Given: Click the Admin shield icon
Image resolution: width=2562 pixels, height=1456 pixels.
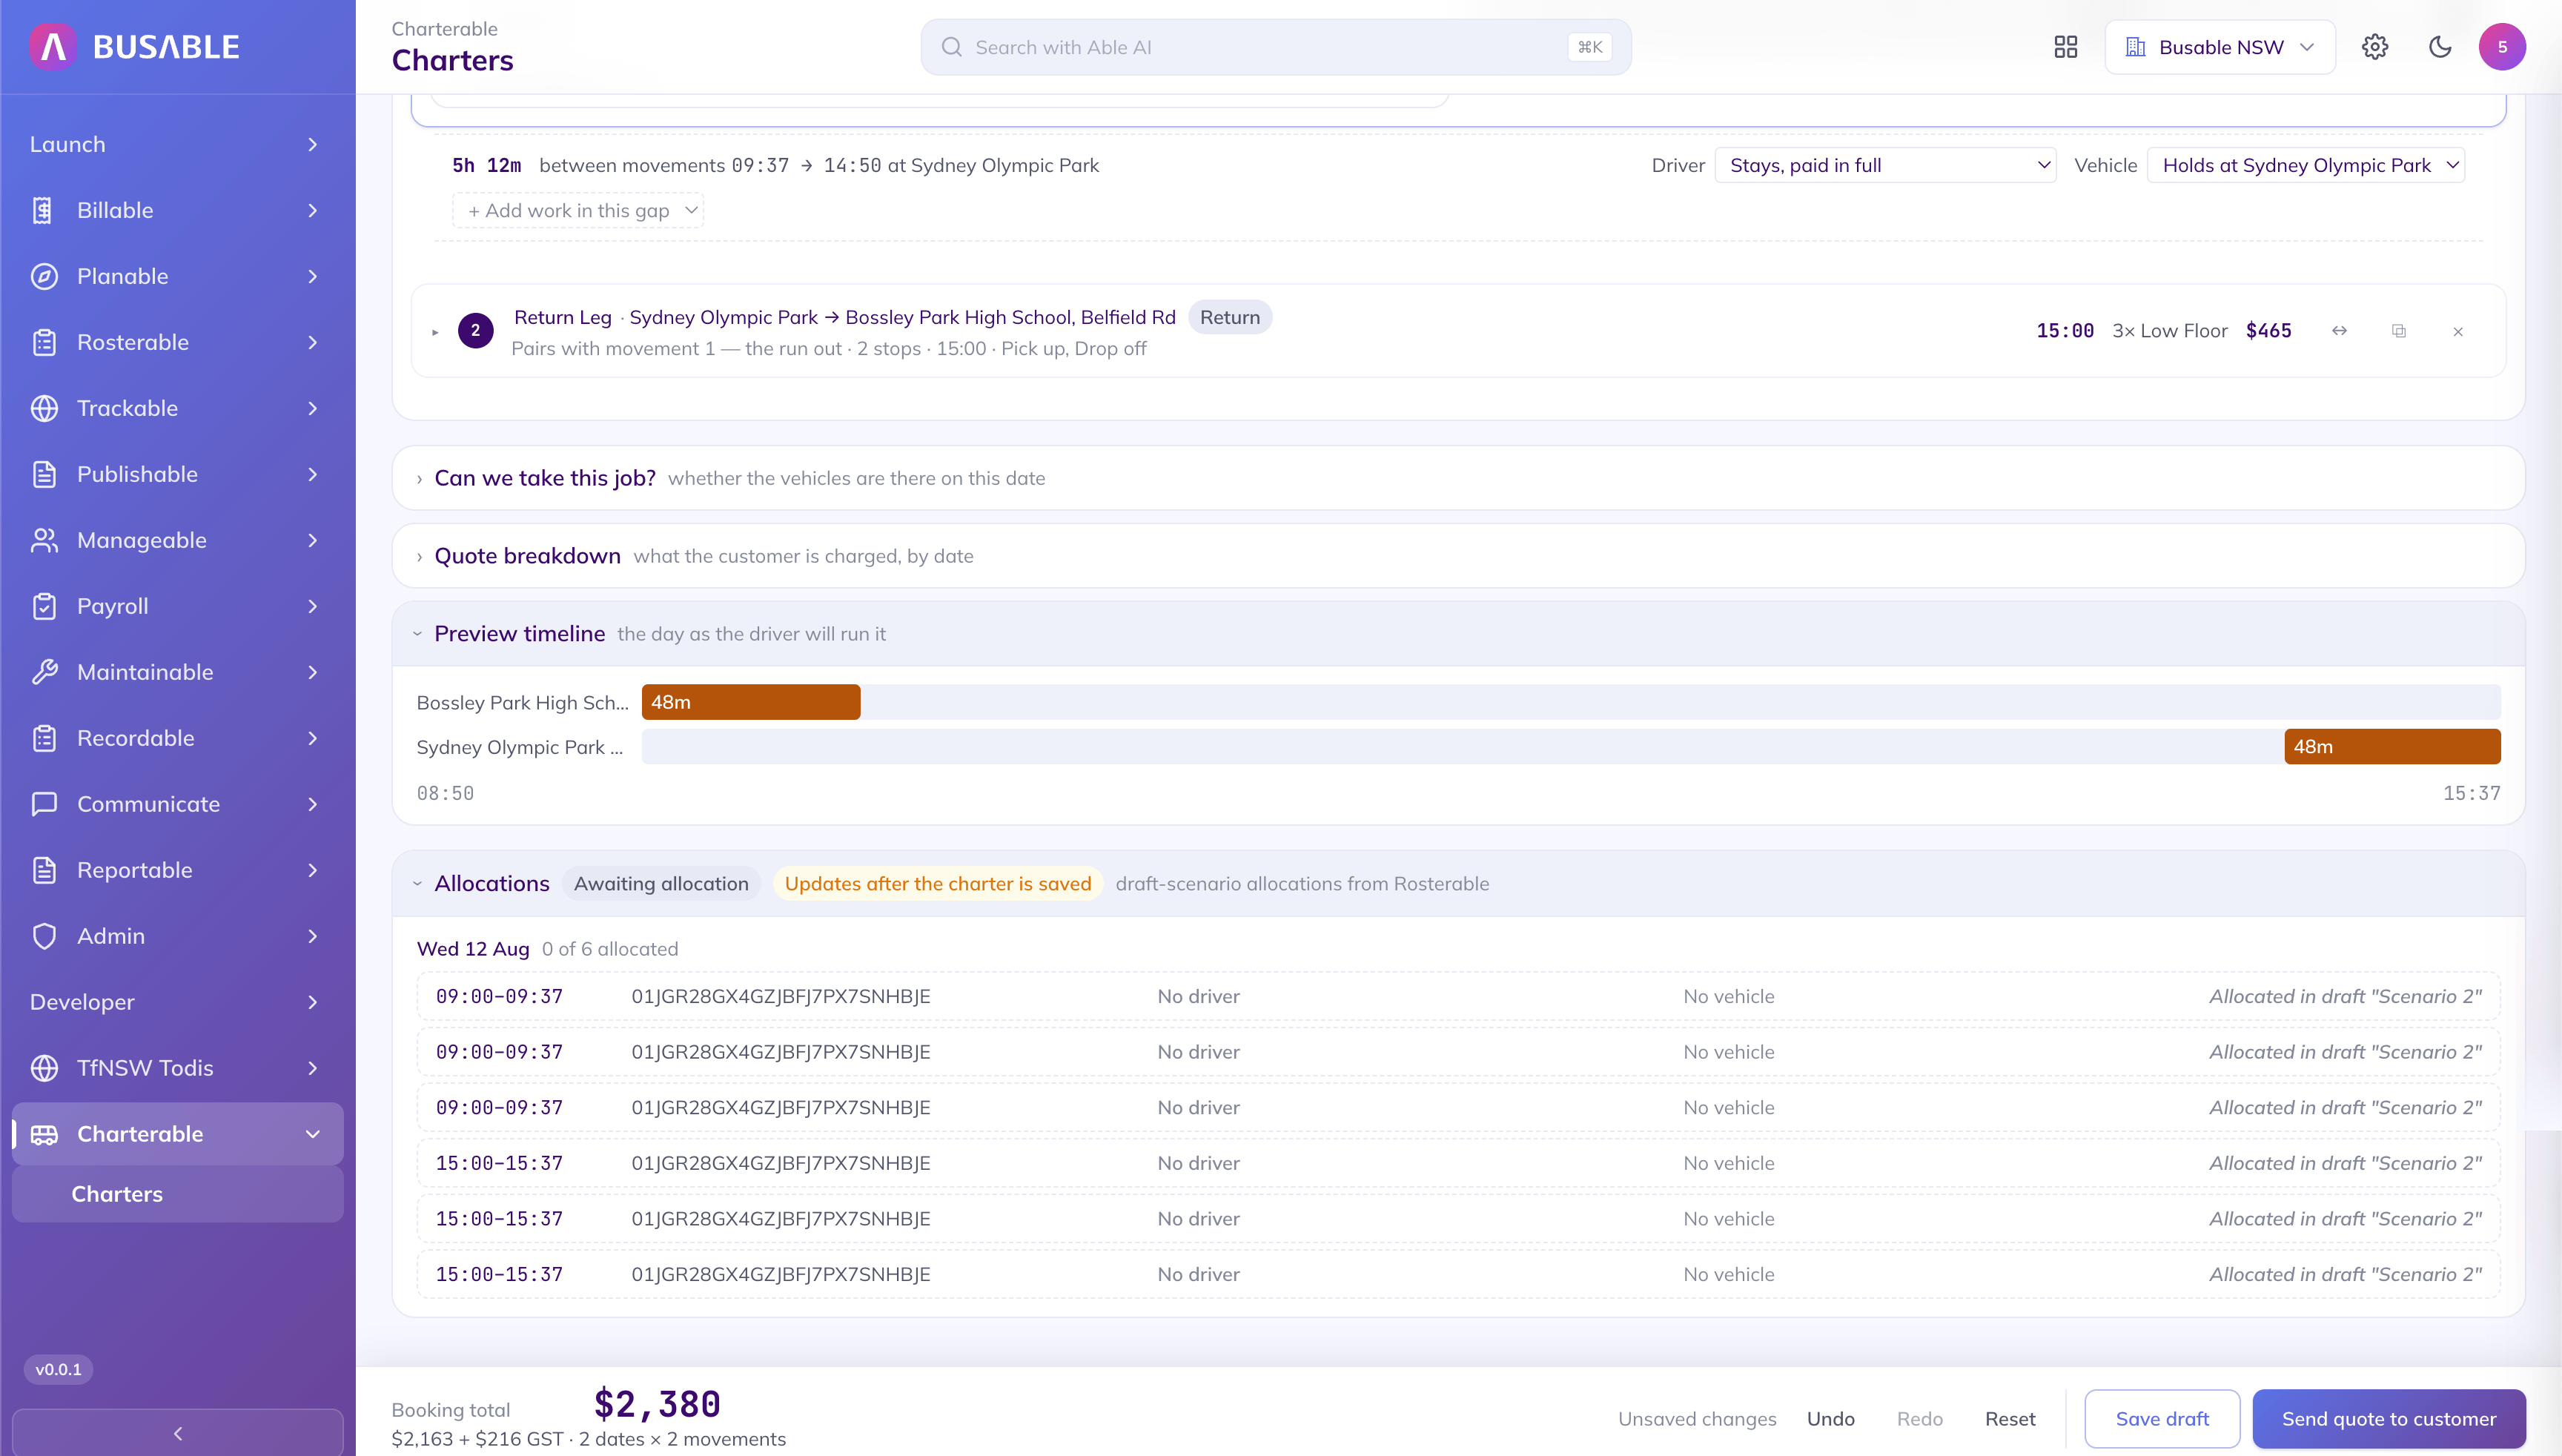Looking at the screenshot, I should (x=44, y=936).
